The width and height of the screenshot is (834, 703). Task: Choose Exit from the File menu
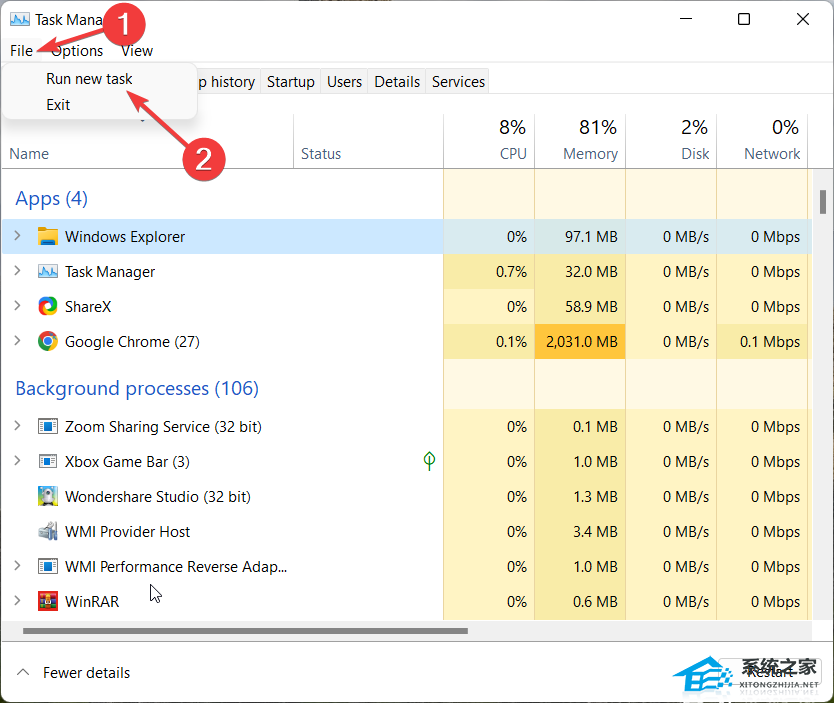pyautogui.click(x=58, y=105)
